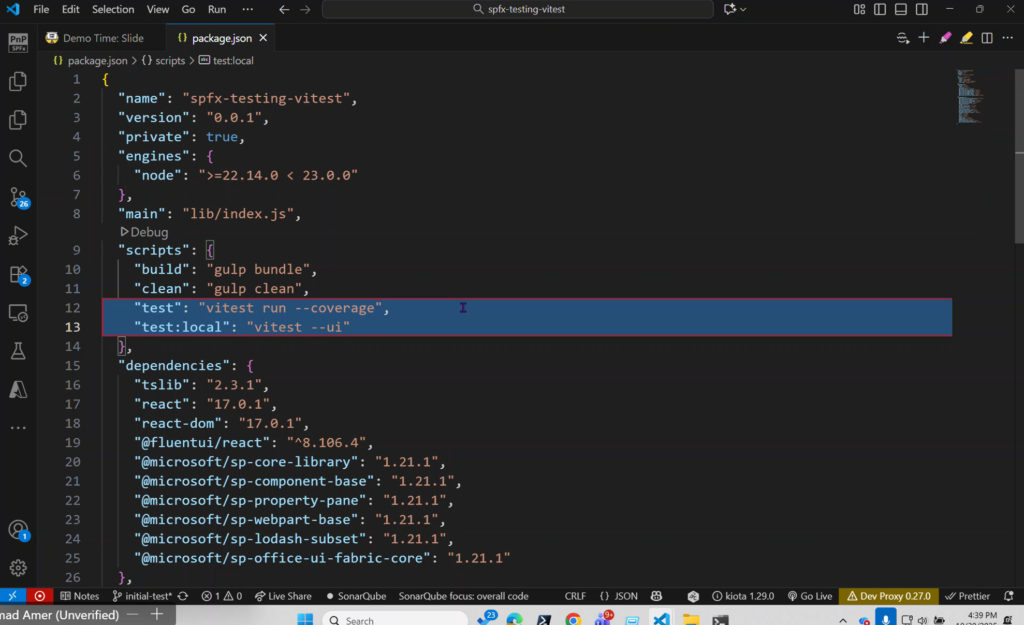Open the editor More Actions ellipsis menu

pos(1008,38)
